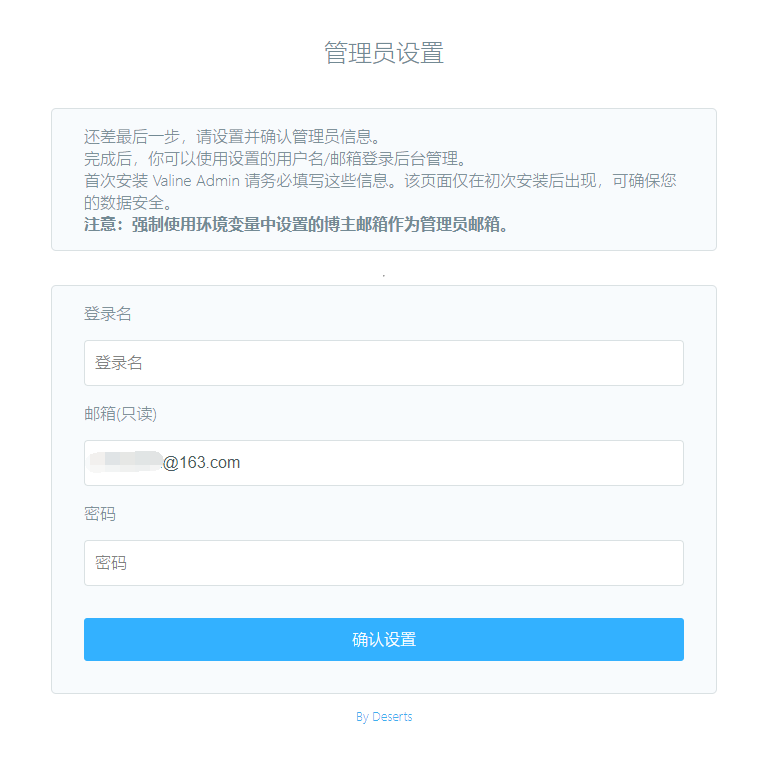Click the 密码 label above the password field
Image resolution: width=784 pixels, height=763 pixels.
[100, 514]
